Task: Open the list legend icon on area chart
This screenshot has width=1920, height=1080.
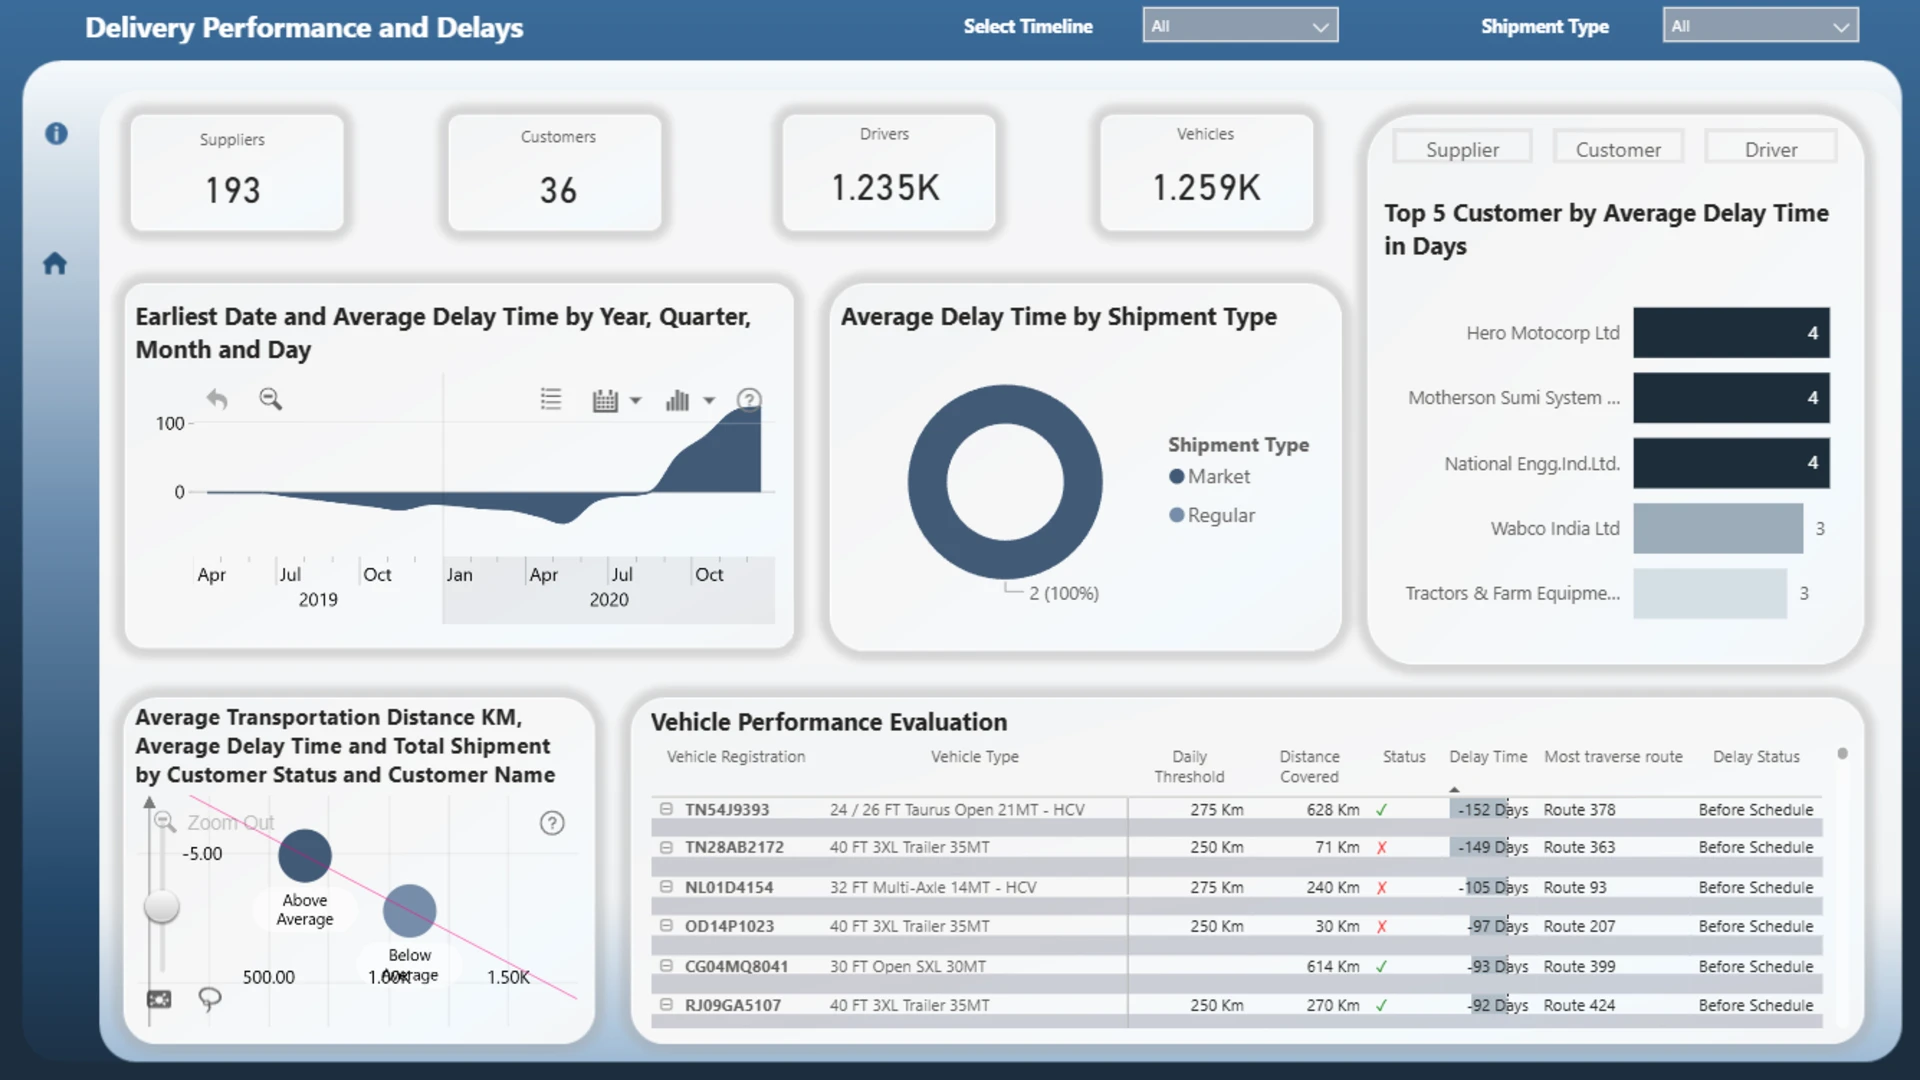Action: (550, 400)
